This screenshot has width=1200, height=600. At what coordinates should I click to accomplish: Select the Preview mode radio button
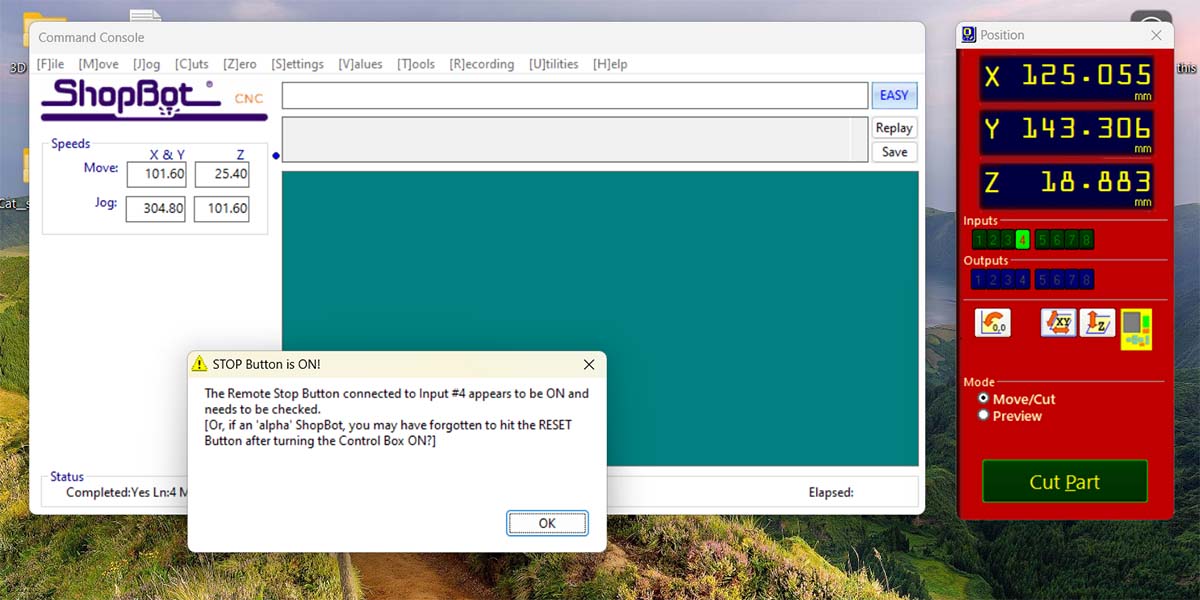pos(984,415)
